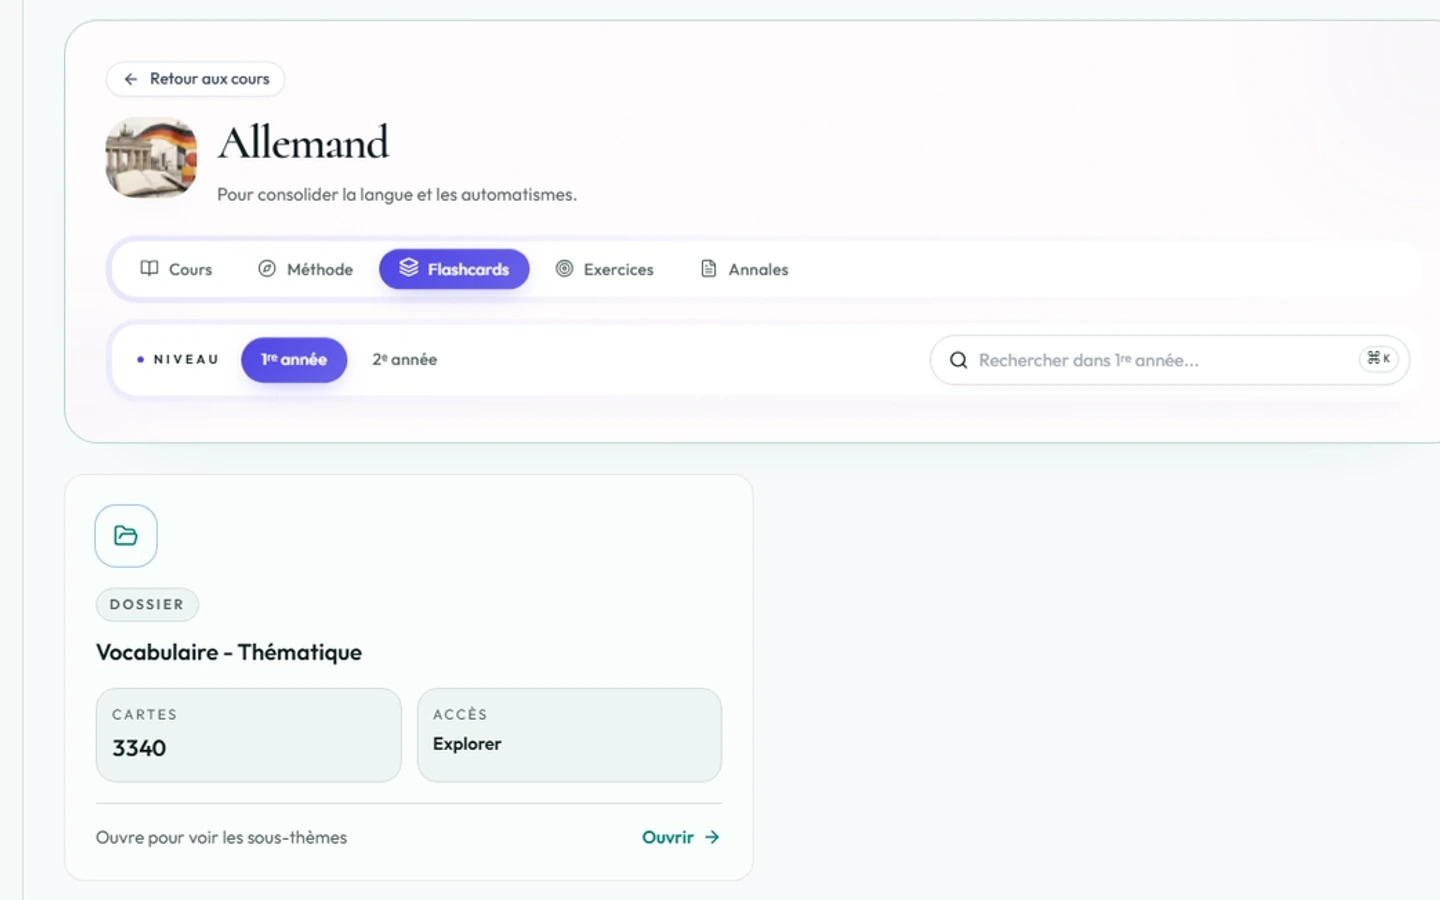Click the Allemand course thumbnail image
The width and height of the screenshot is (1440, 900).
151,158
